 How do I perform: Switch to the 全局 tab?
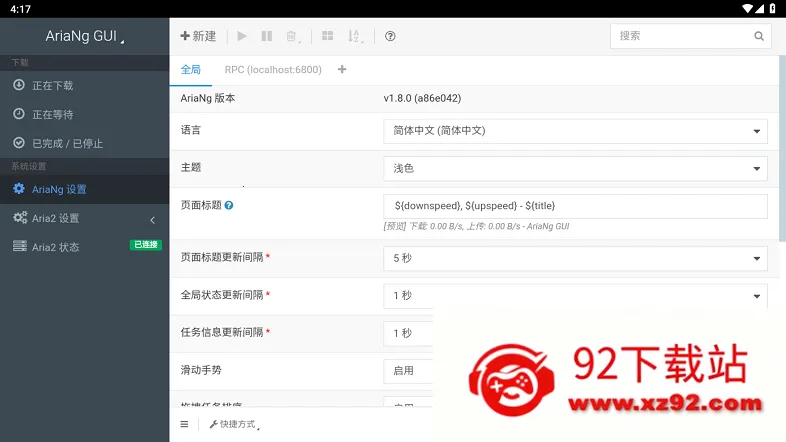[190, 70]
